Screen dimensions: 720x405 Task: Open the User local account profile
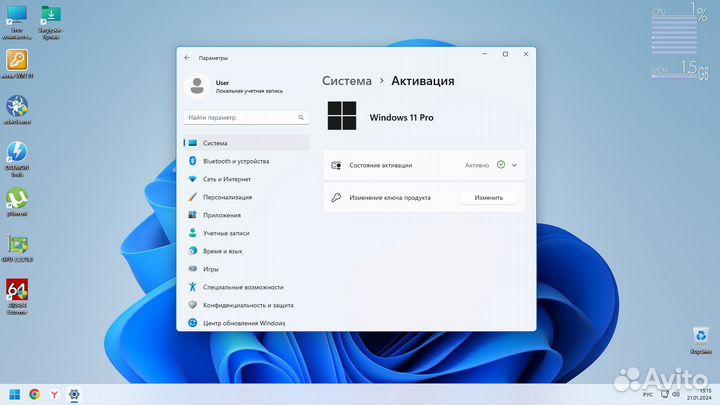tap(234, 86)
